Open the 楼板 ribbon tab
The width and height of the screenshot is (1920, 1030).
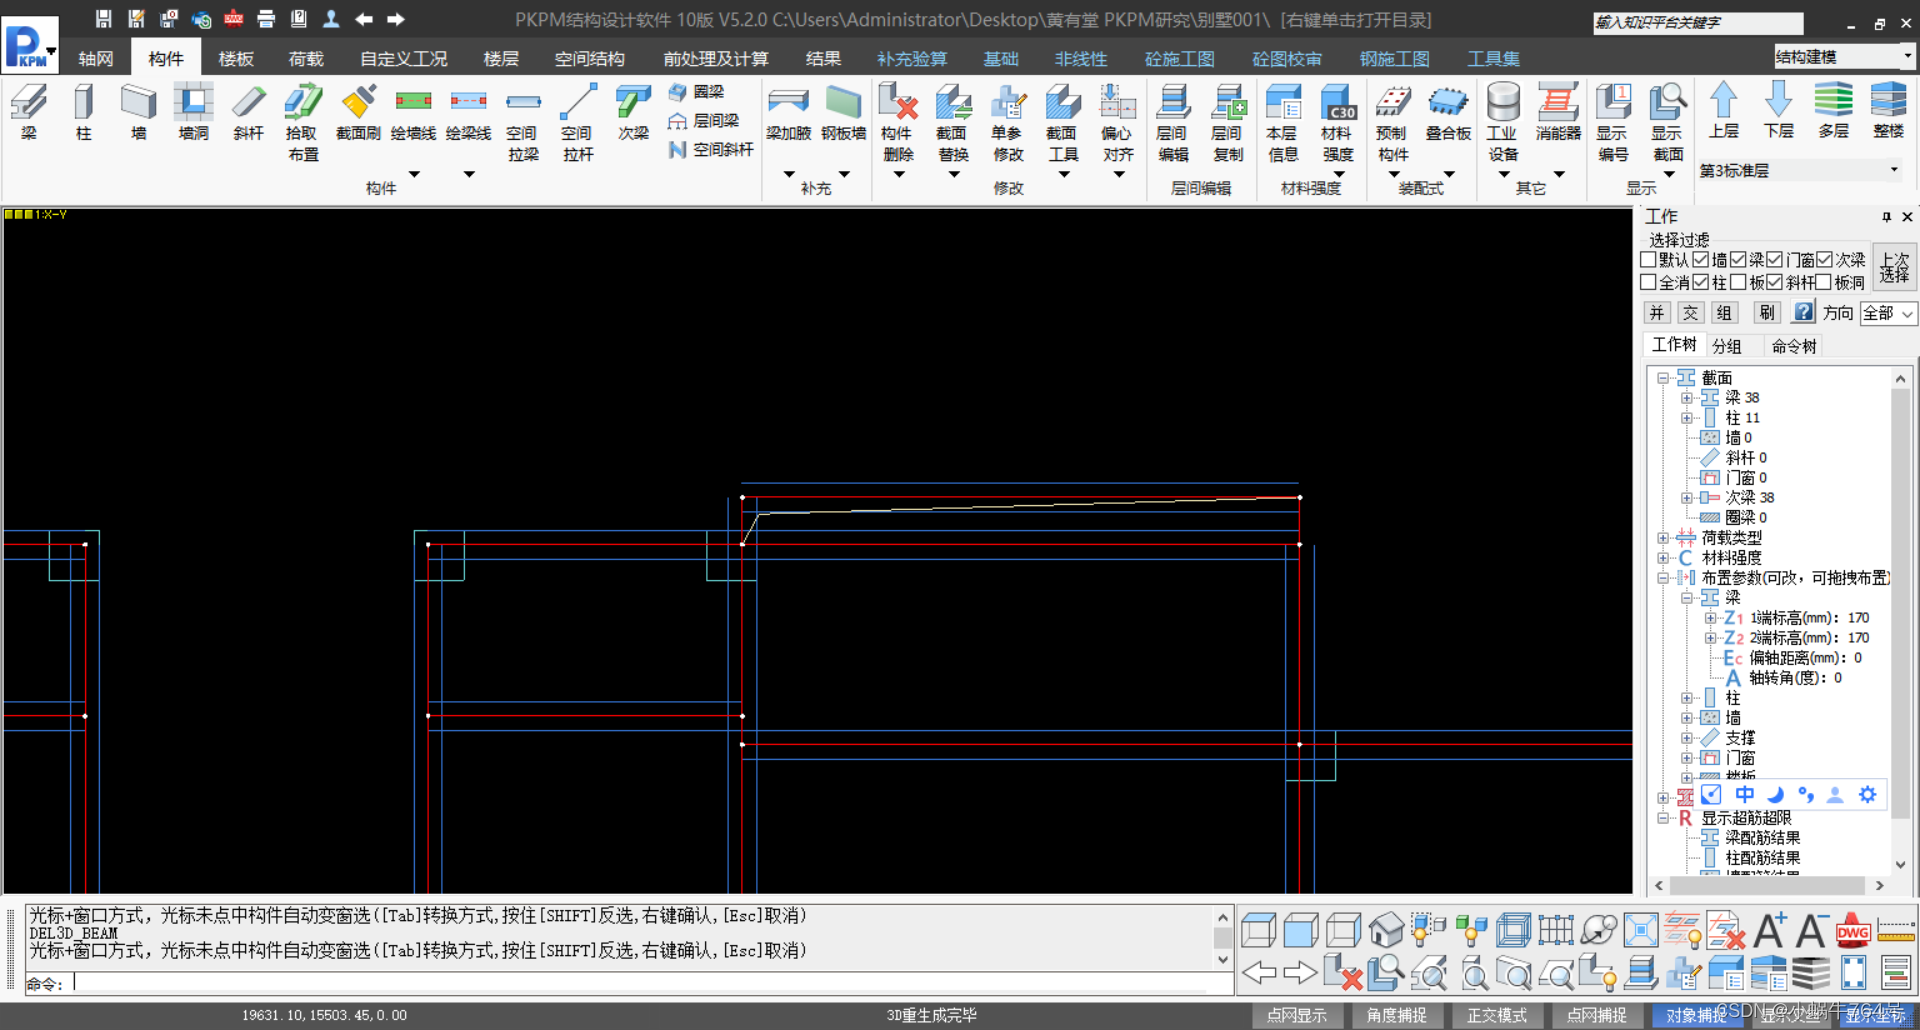click(x=236, y=59)
